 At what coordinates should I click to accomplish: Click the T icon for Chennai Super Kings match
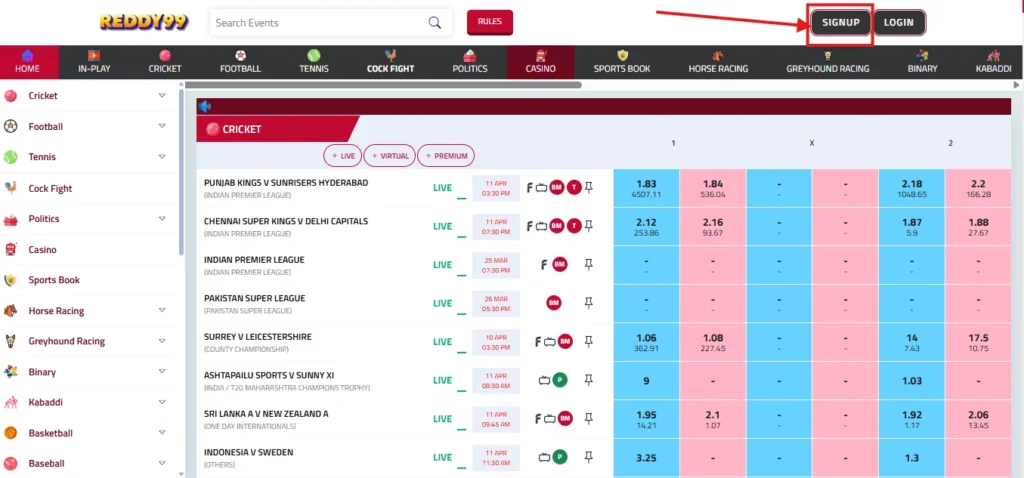(x=574, y=226)
